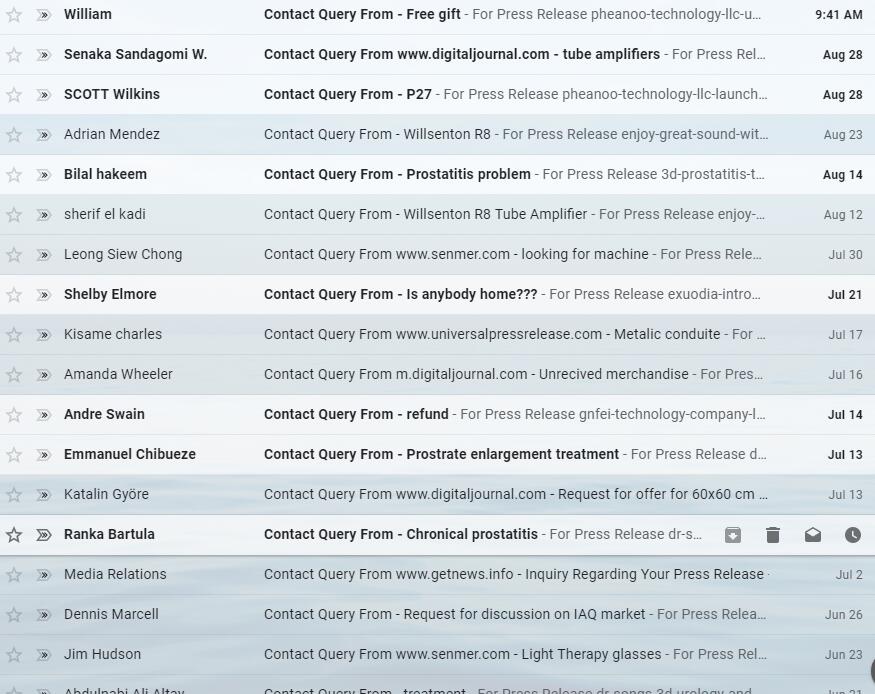Mark Ranka Bartula email as read
This screenshot has height=694, width=875.
tap(813, 535)
